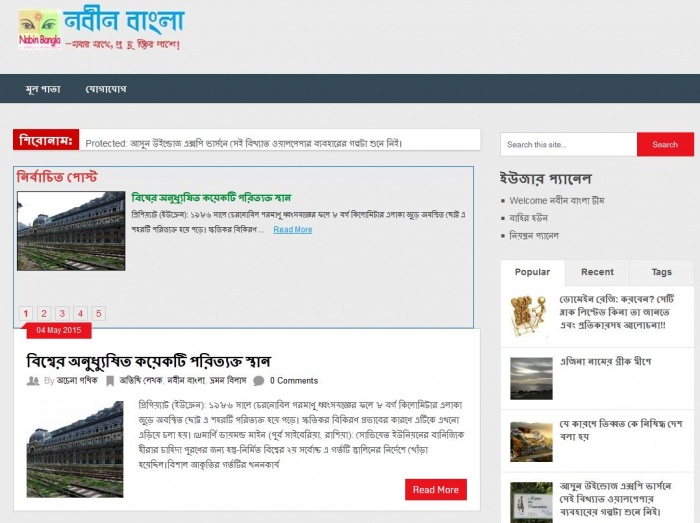Screen dimensions: 700x523
Task: Go to featured slide page 3
Action: 62,313
